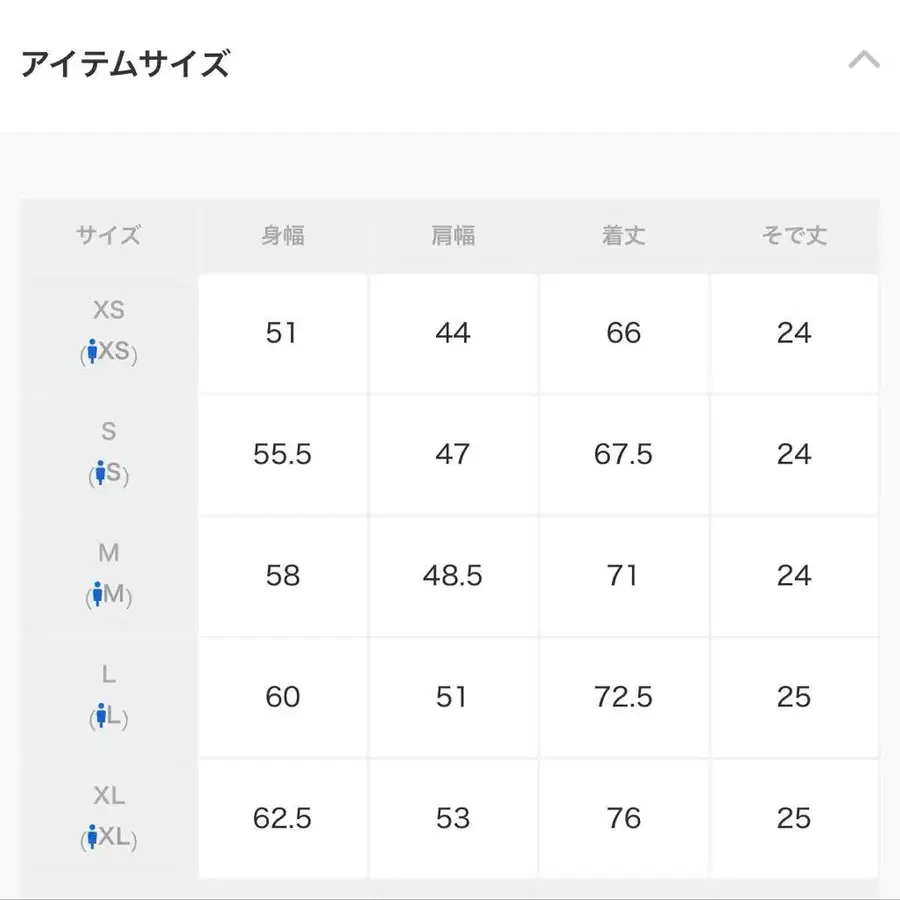This screenshot has width=900, height=900.
Task: Click the blue person icon in S row
Action: pyautogui.click(x=100, y=473)
